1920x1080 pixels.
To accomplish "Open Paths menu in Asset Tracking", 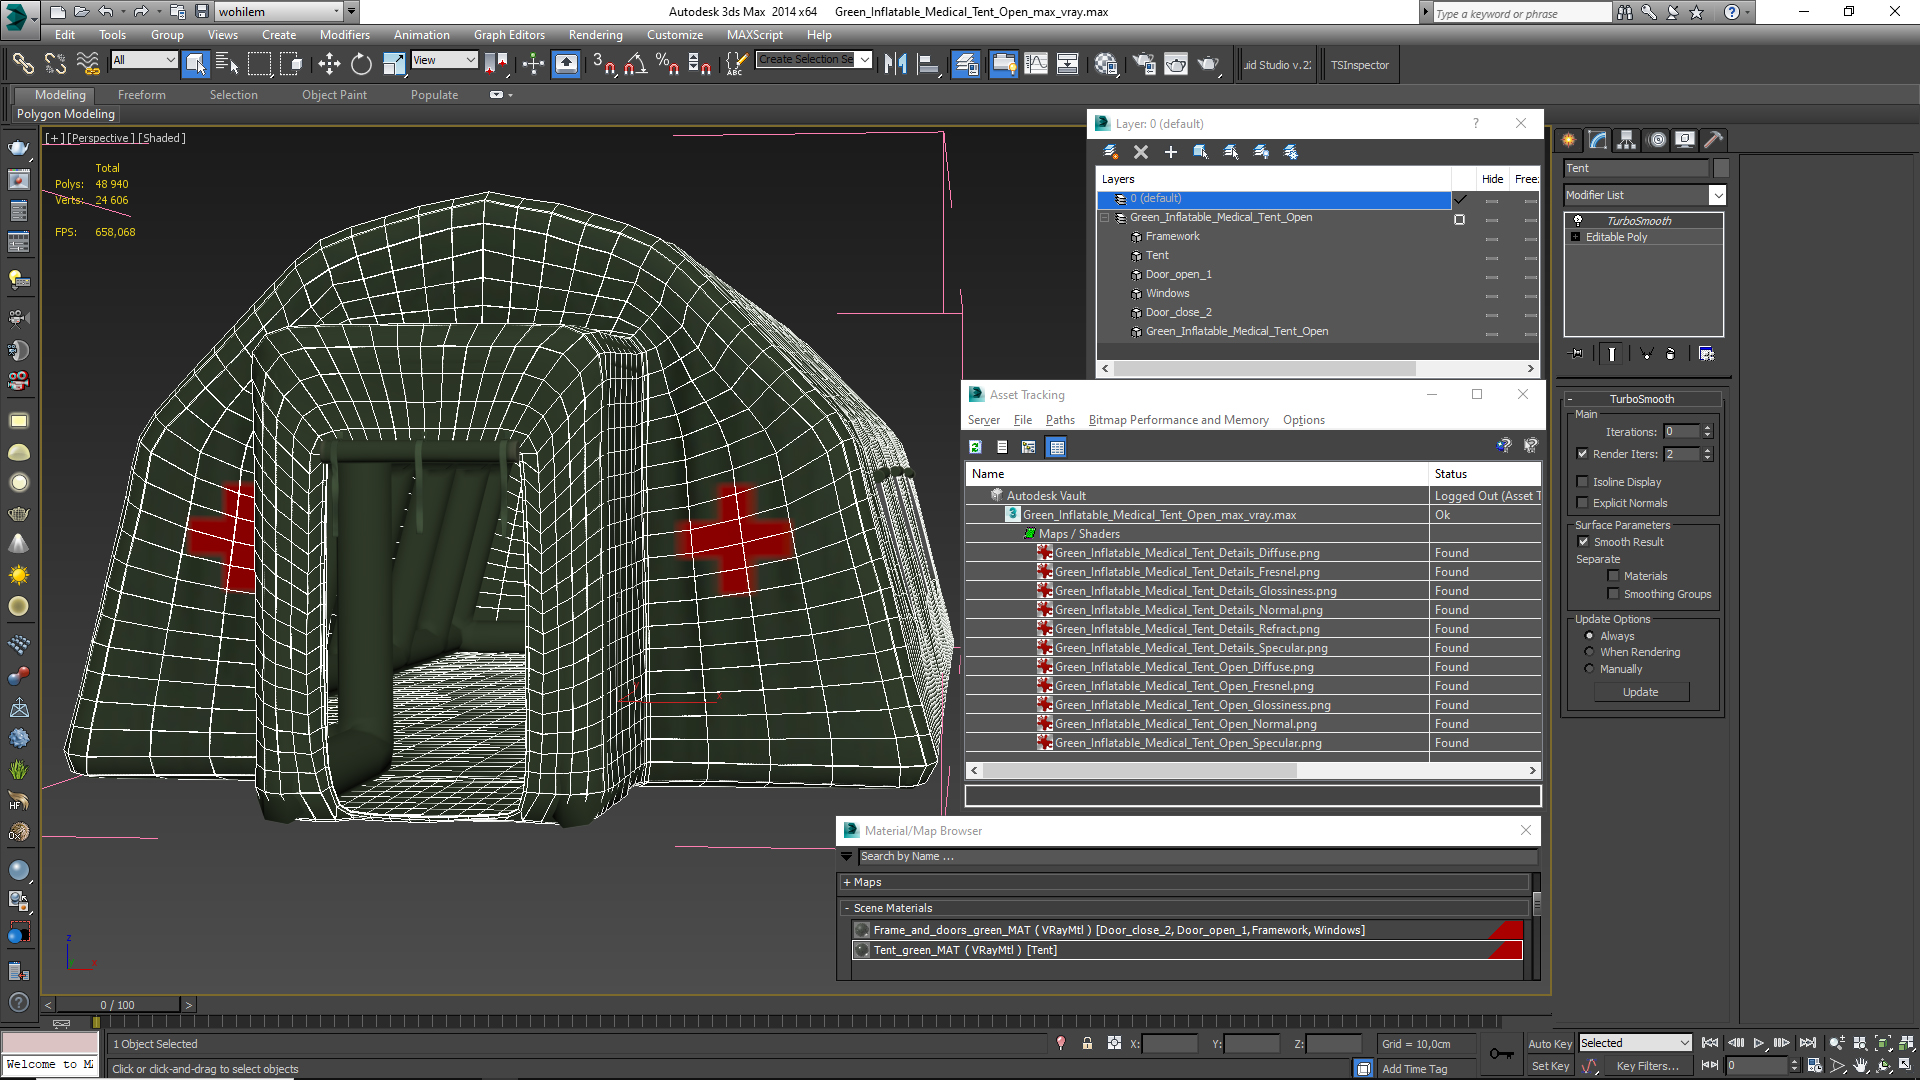I will tap(1060, 420).
